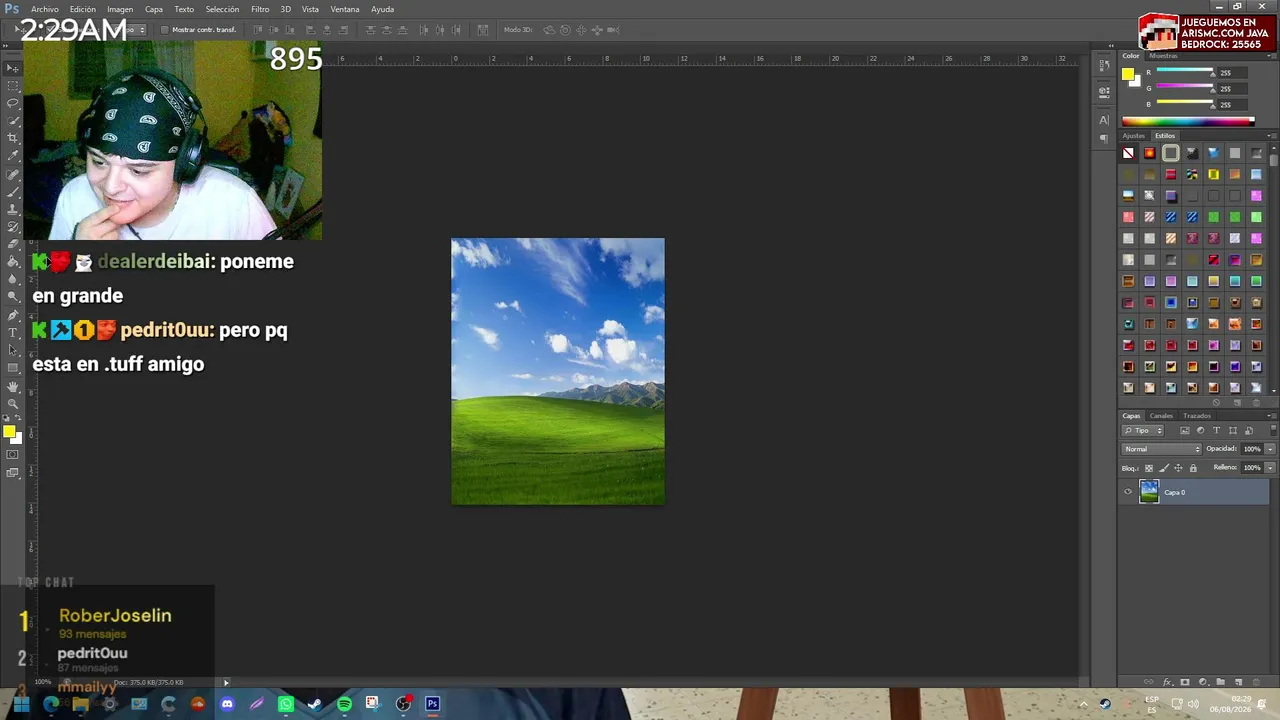Toggle the 'Mostrar contr. transf.' checkbox
Screen dimensions: 1280x720
click(165, 30)
